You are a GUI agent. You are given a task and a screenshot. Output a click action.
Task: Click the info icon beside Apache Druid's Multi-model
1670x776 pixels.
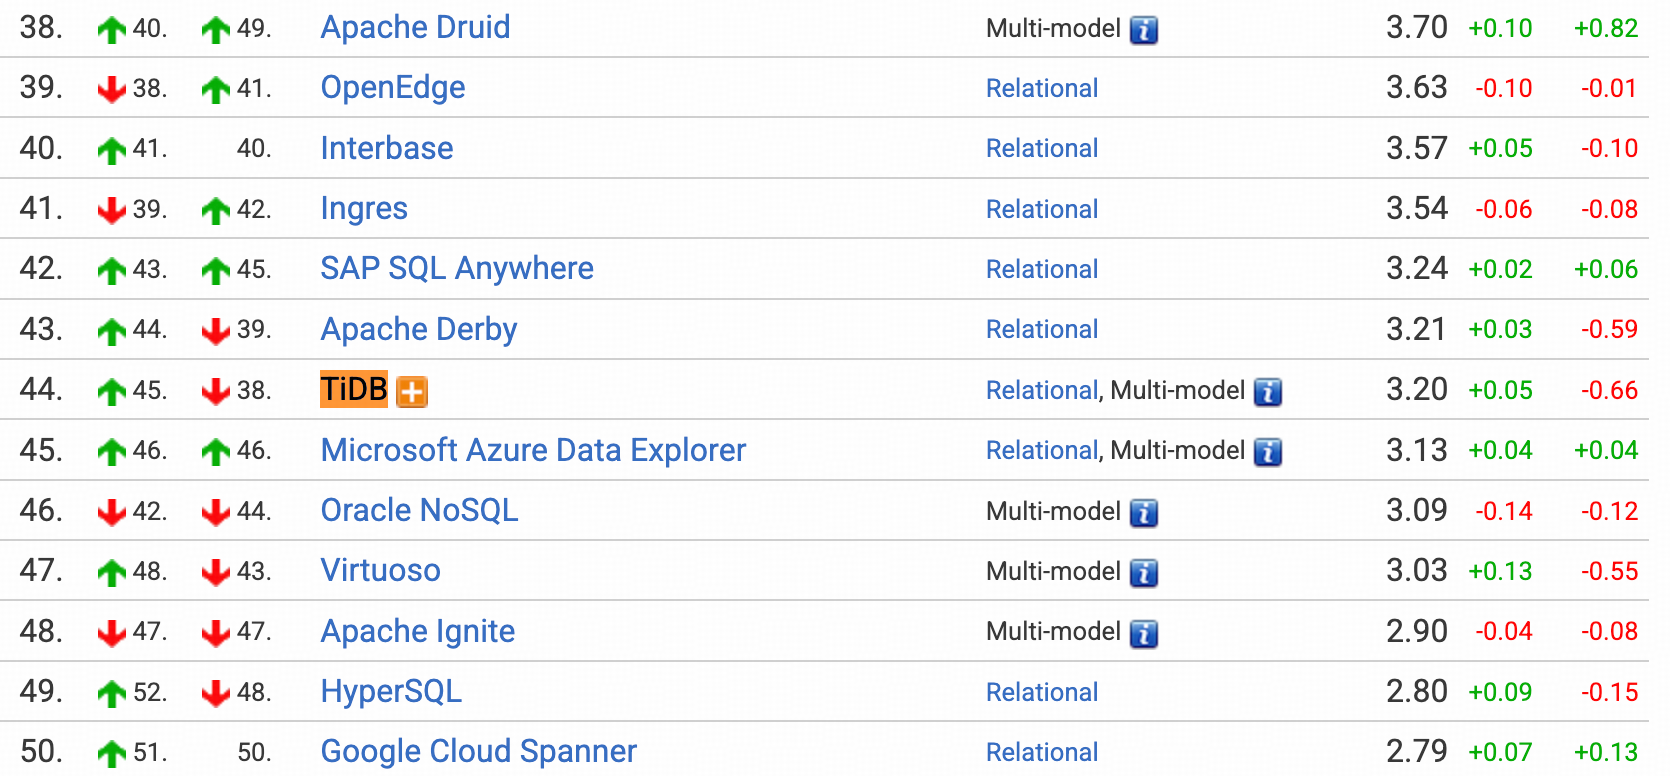[x=1144, y=30]
